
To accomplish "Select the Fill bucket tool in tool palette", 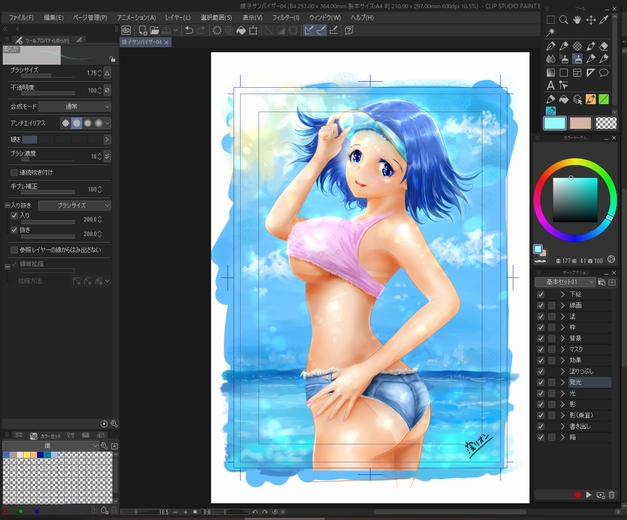I will click(x=564, y=99).
